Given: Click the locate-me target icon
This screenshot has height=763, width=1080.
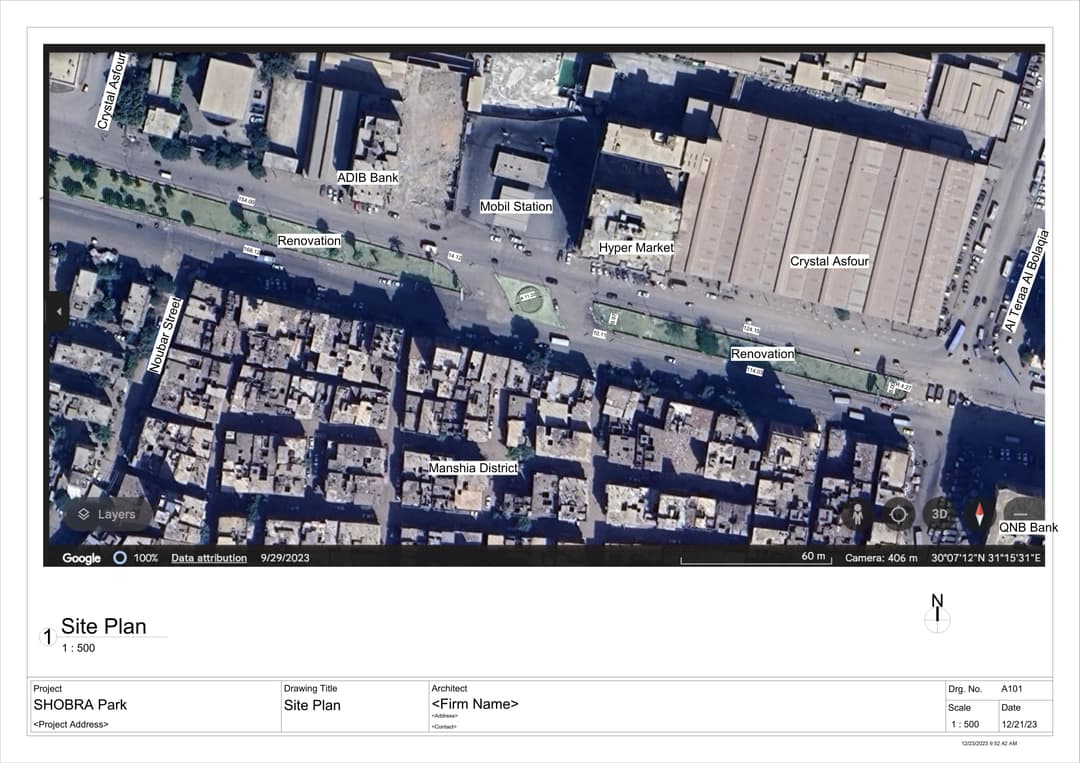Looking at the screenshot, I should (898, 515).
